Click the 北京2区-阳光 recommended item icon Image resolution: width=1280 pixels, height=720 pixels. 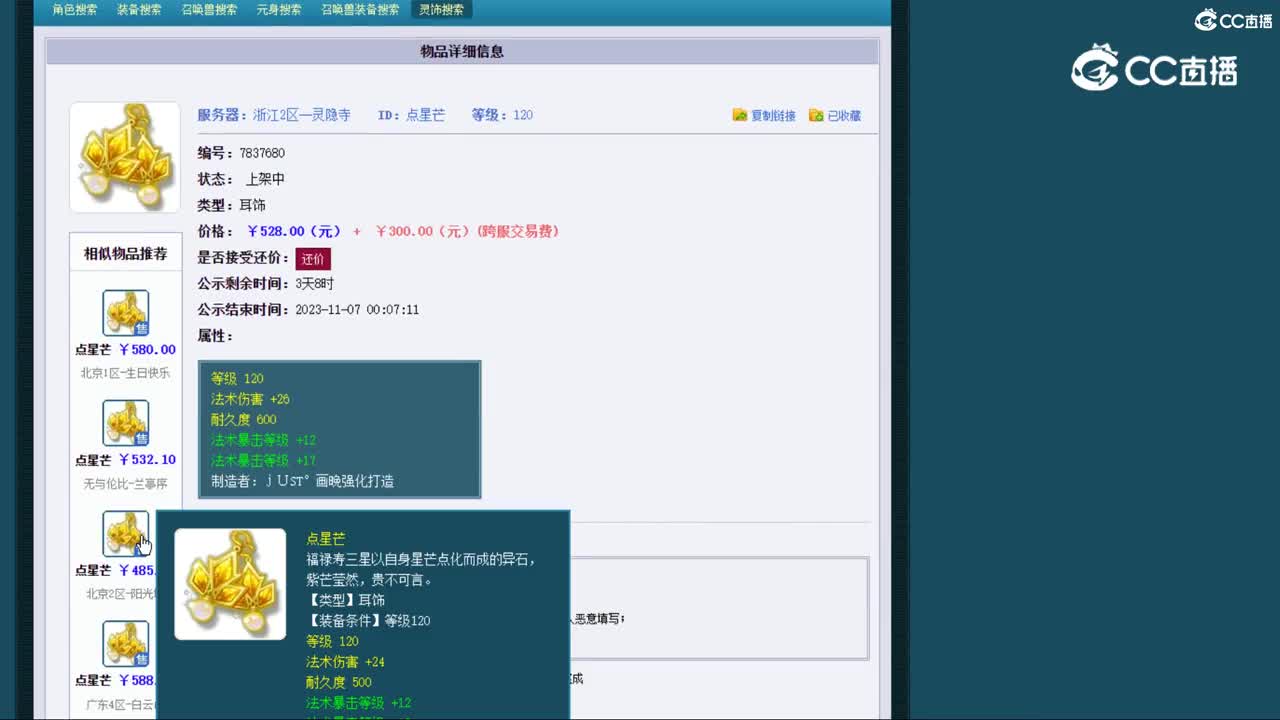(x=124, y=533)
